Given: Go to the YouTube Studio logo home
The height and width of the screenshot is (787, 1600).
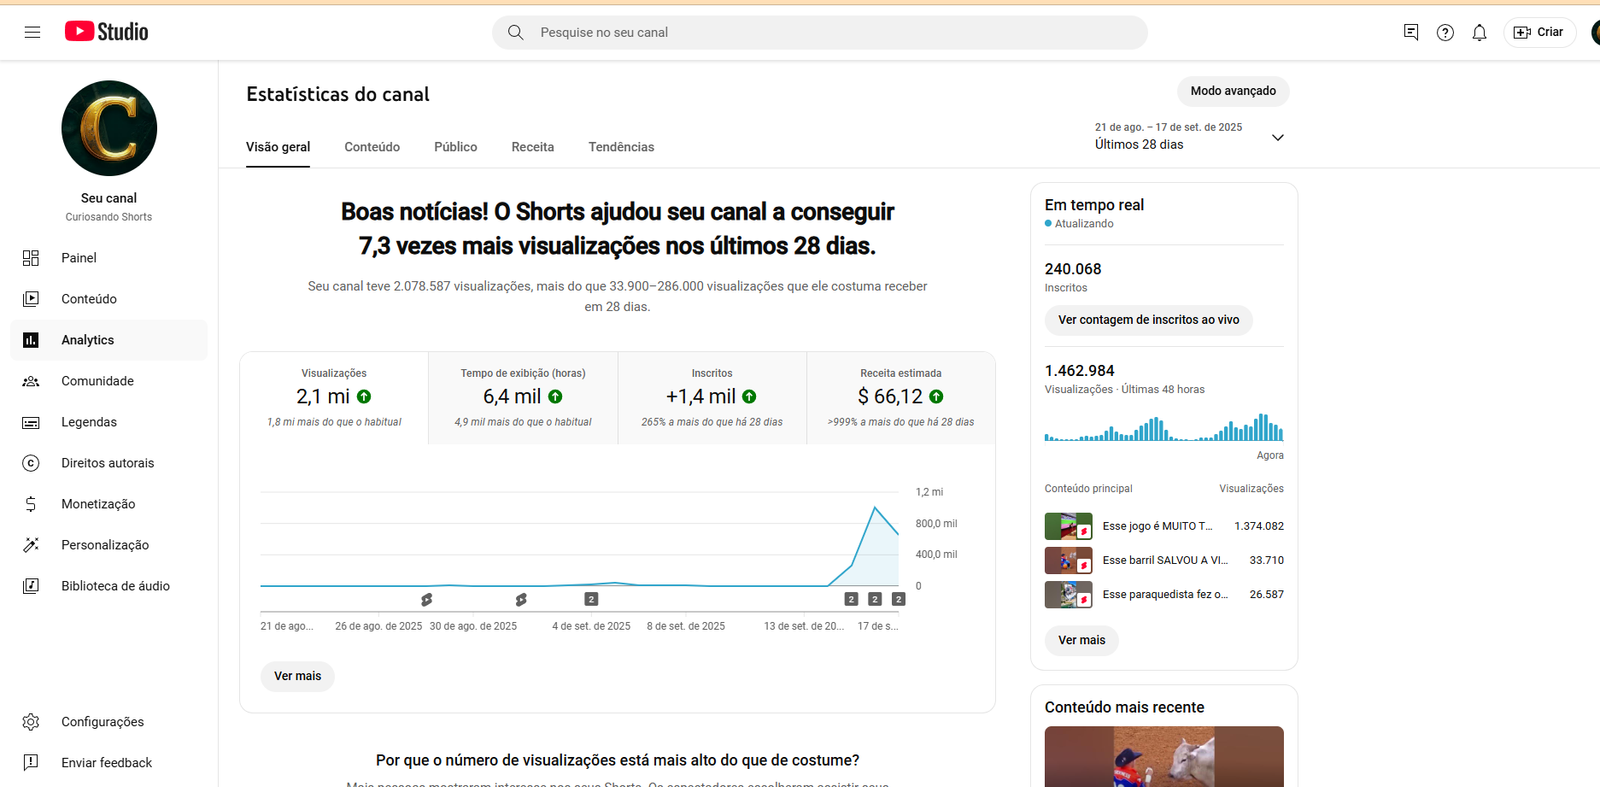Looking at the screenshot, I should tap(107, 32).
